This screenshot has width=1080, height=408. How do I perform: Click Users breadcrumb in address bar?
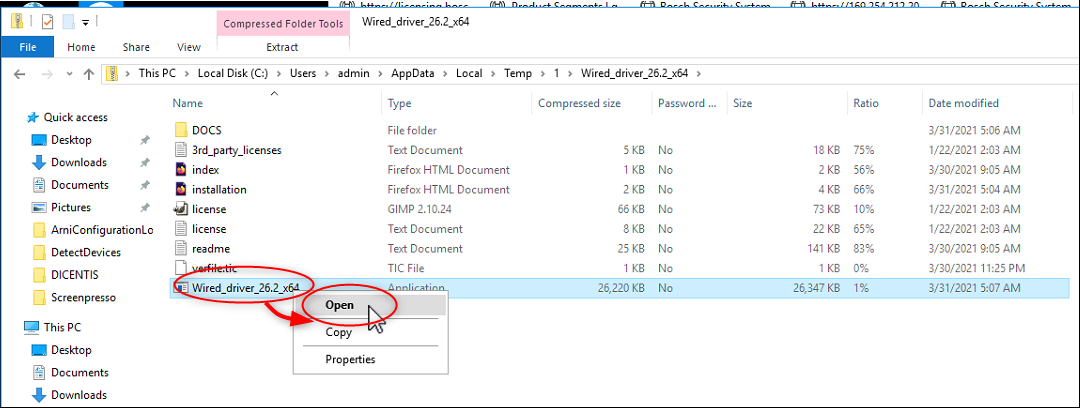(x=303, y=73)
